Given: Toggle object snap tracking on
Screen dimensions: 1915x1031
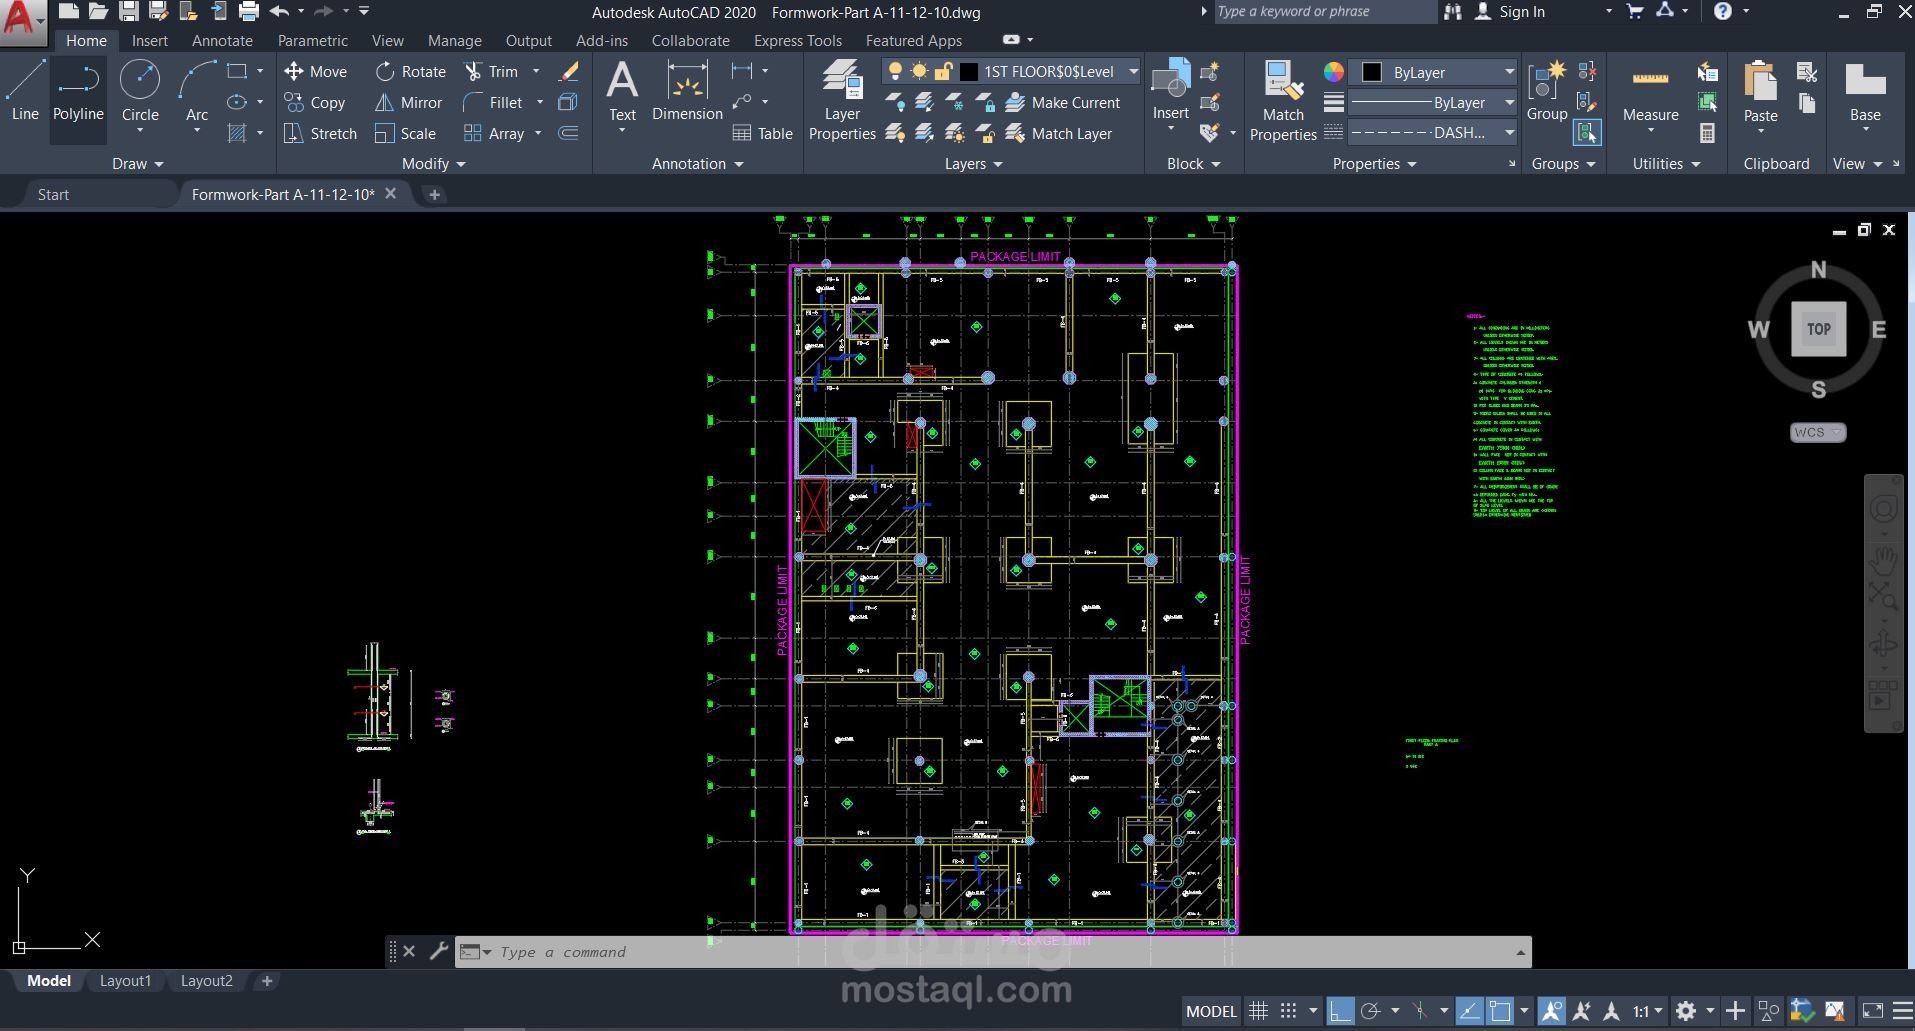Looking at the screenshot, I should [x=1471, y=1011].
